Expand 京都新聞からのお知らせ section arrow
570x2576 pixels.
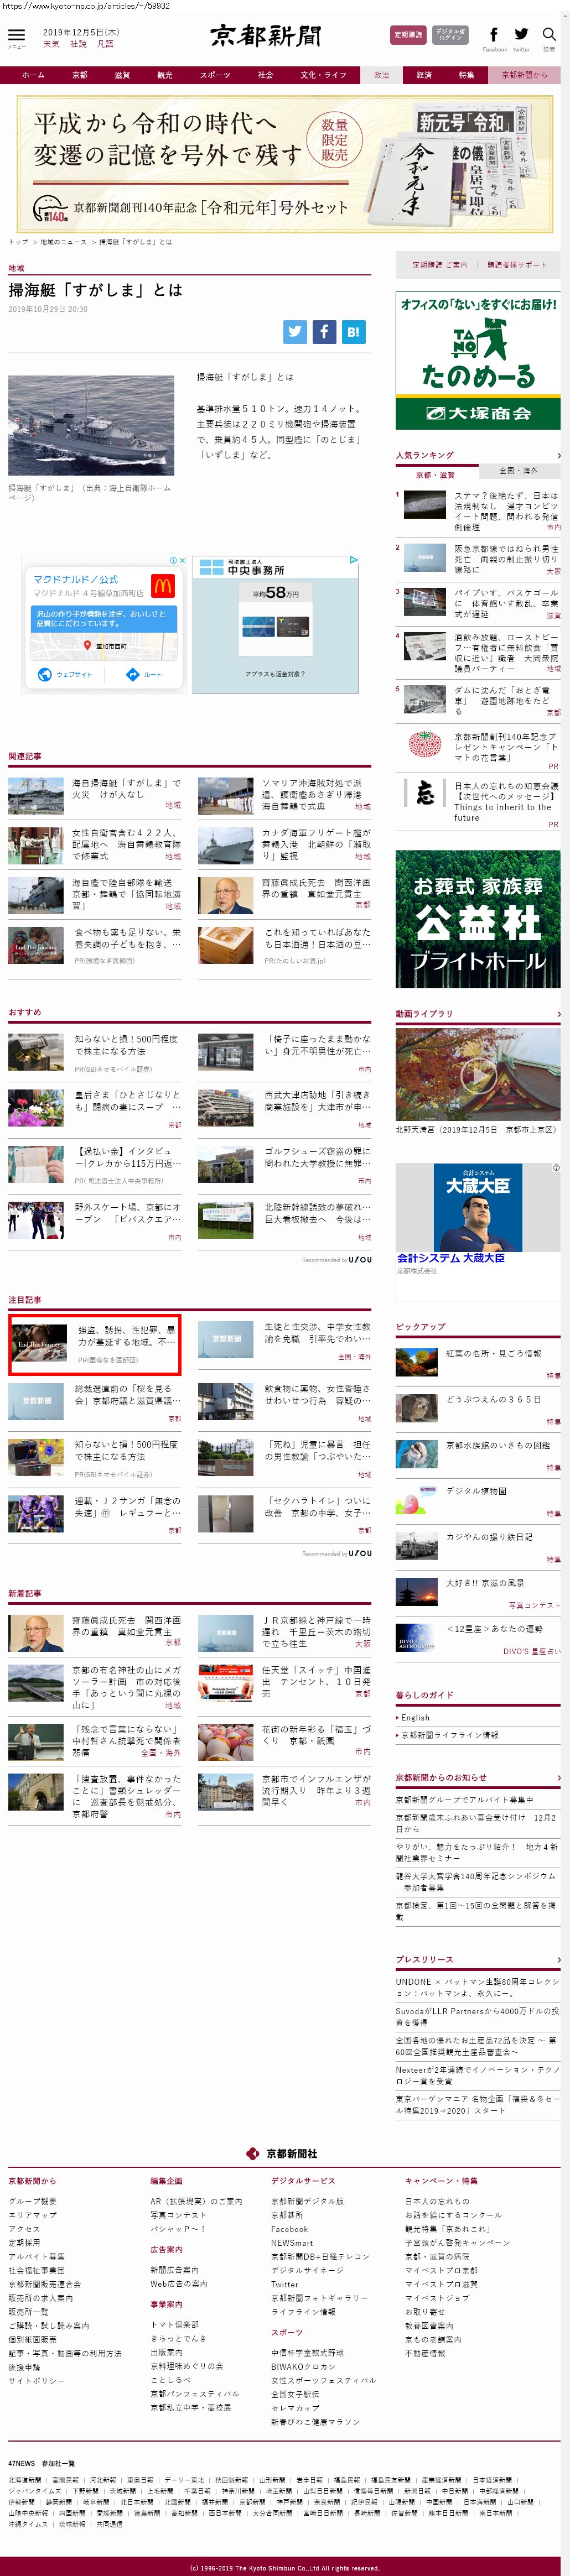[558, 1777]
